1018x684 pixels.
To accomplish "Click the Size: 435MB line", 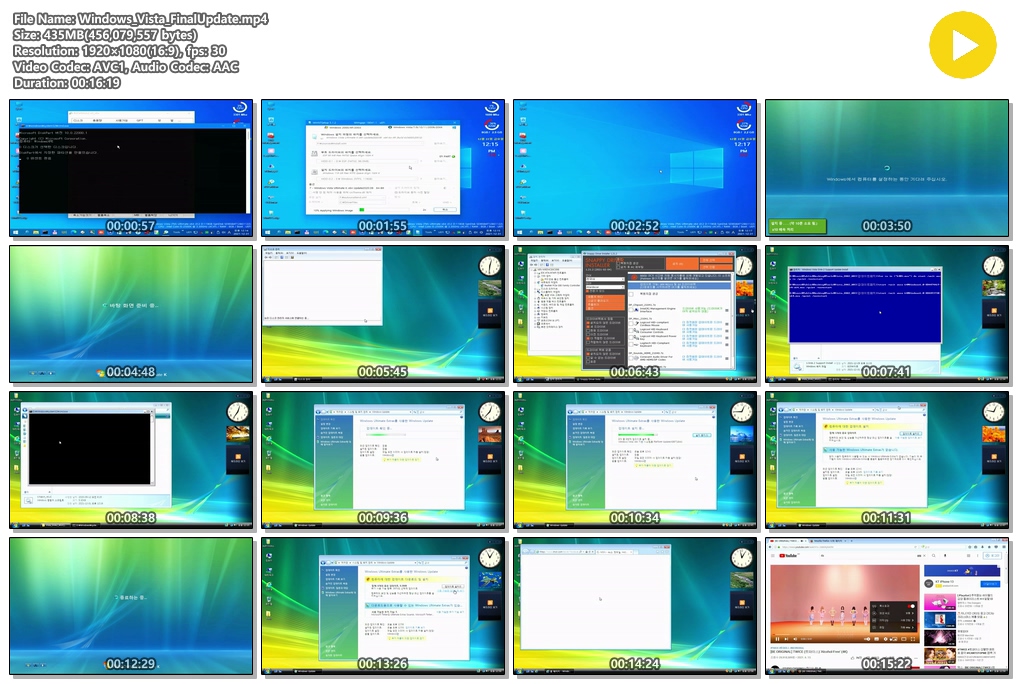I will 105,35.
